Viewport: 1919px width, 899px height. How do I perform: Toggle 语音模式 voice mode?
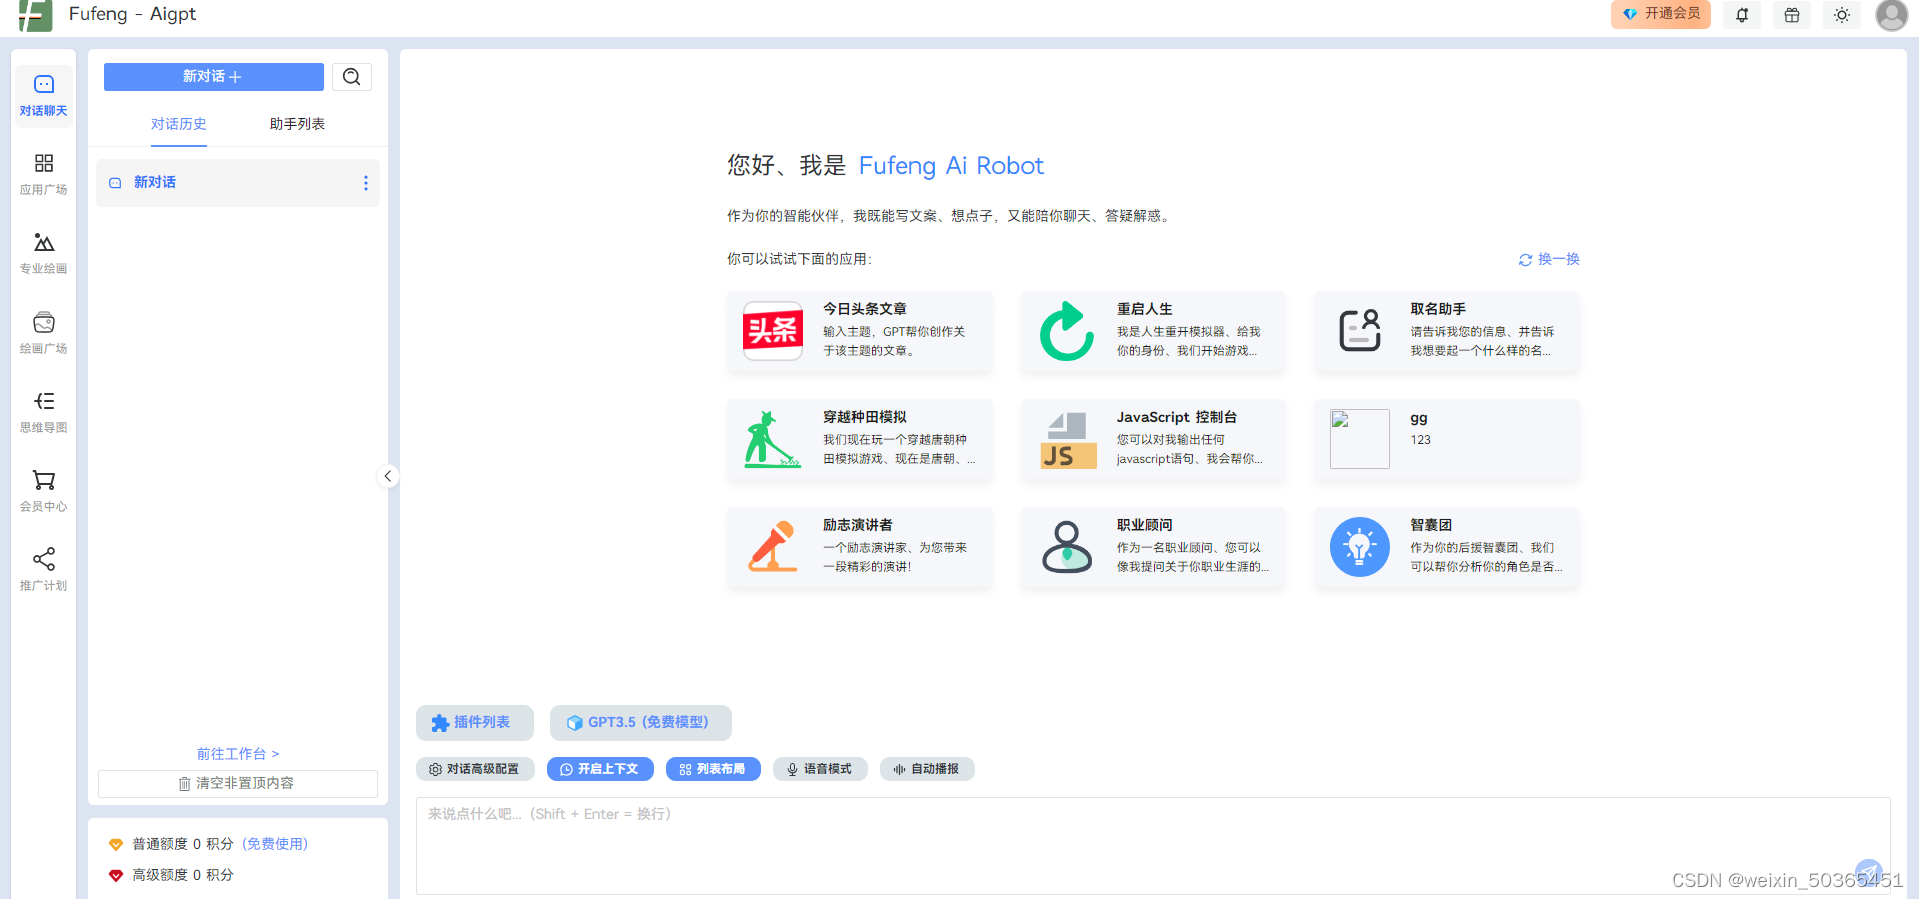pos(820,769)
